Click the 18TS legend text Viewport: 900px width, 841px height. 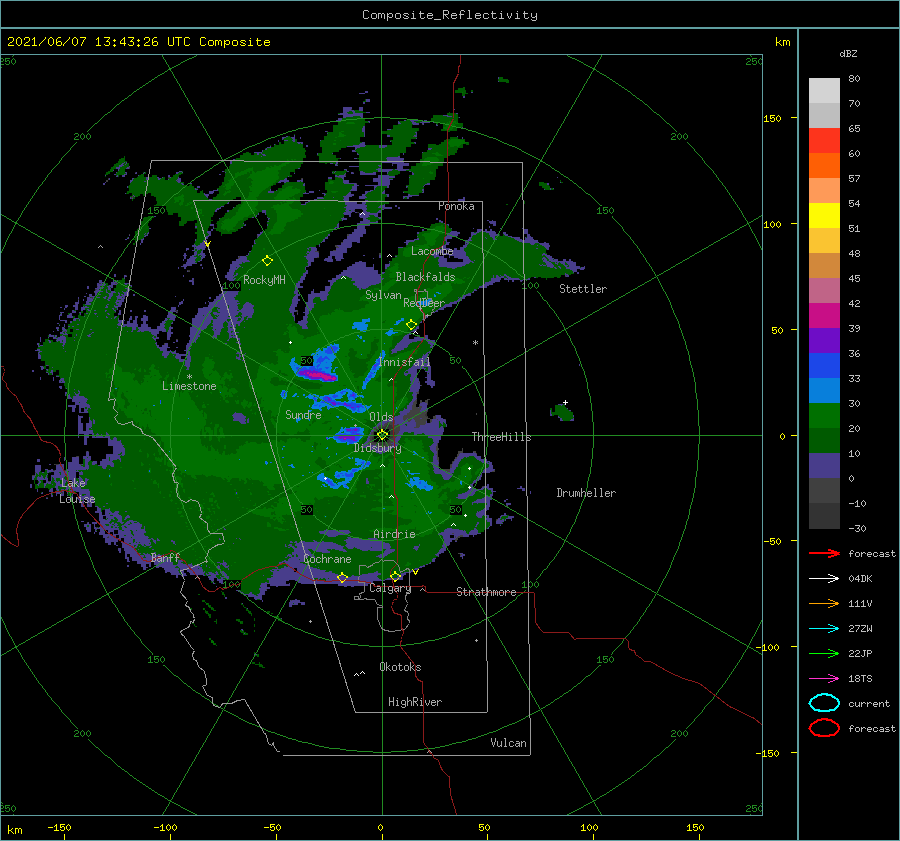[x=860, y=679]
